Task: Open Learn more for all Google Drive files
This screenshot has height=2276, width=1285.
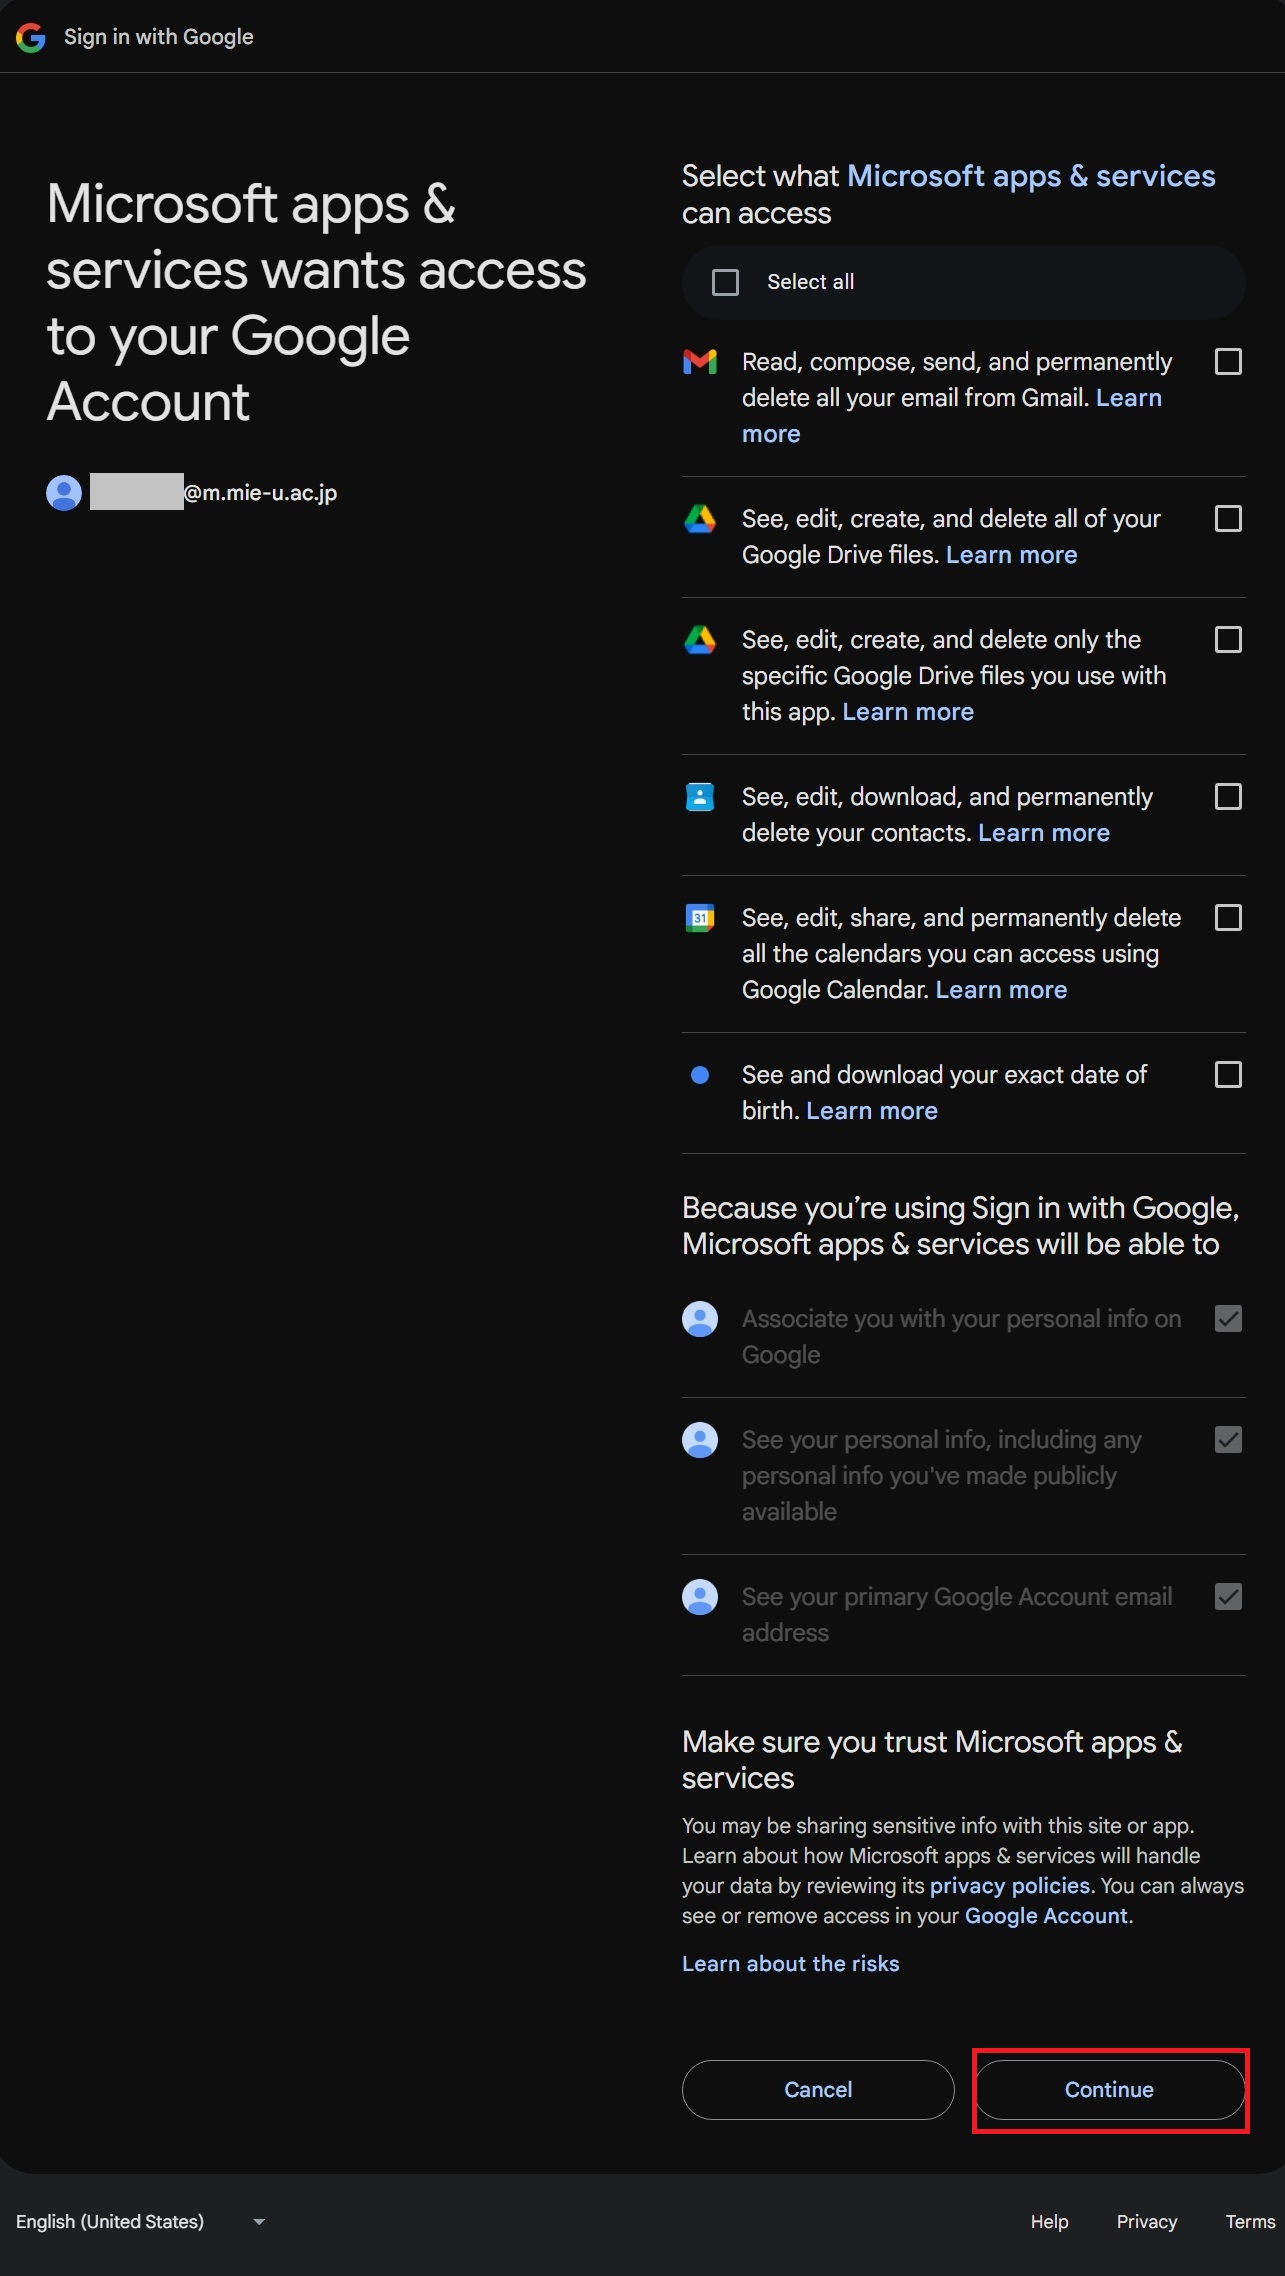Action: coord(1011,555)
